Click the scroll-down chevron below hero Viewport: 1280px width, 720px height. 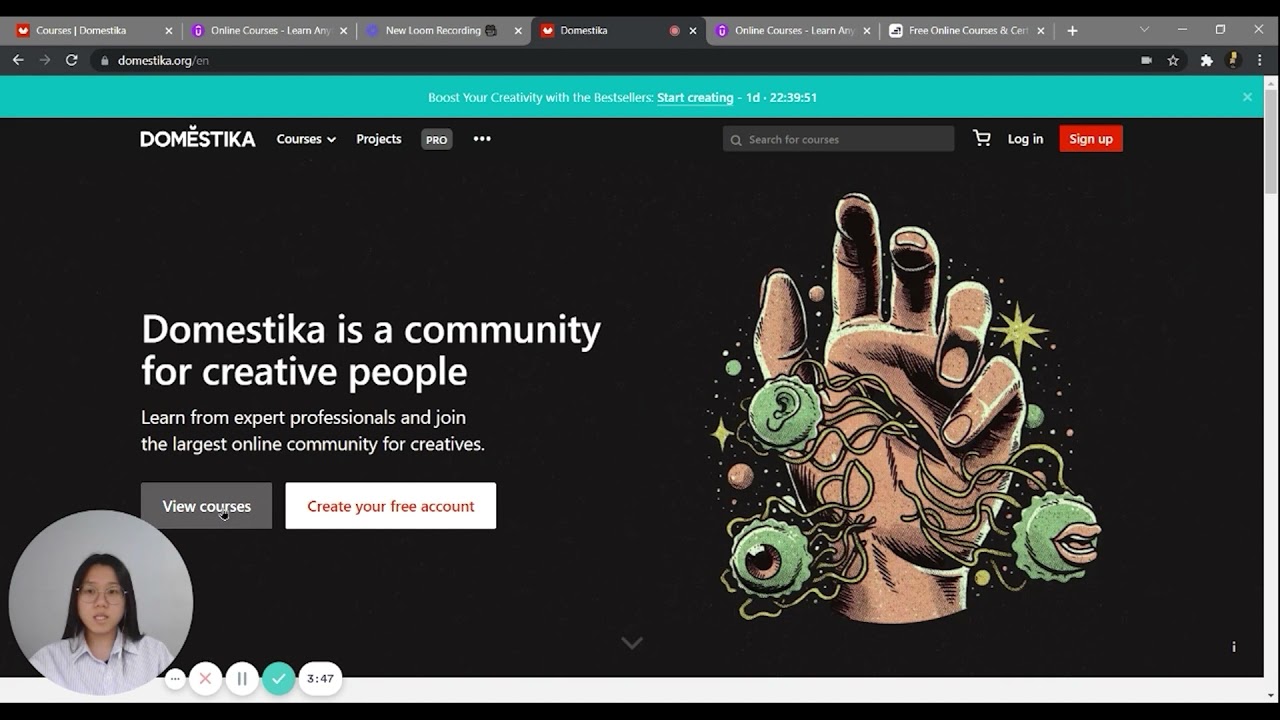(632, 643)
